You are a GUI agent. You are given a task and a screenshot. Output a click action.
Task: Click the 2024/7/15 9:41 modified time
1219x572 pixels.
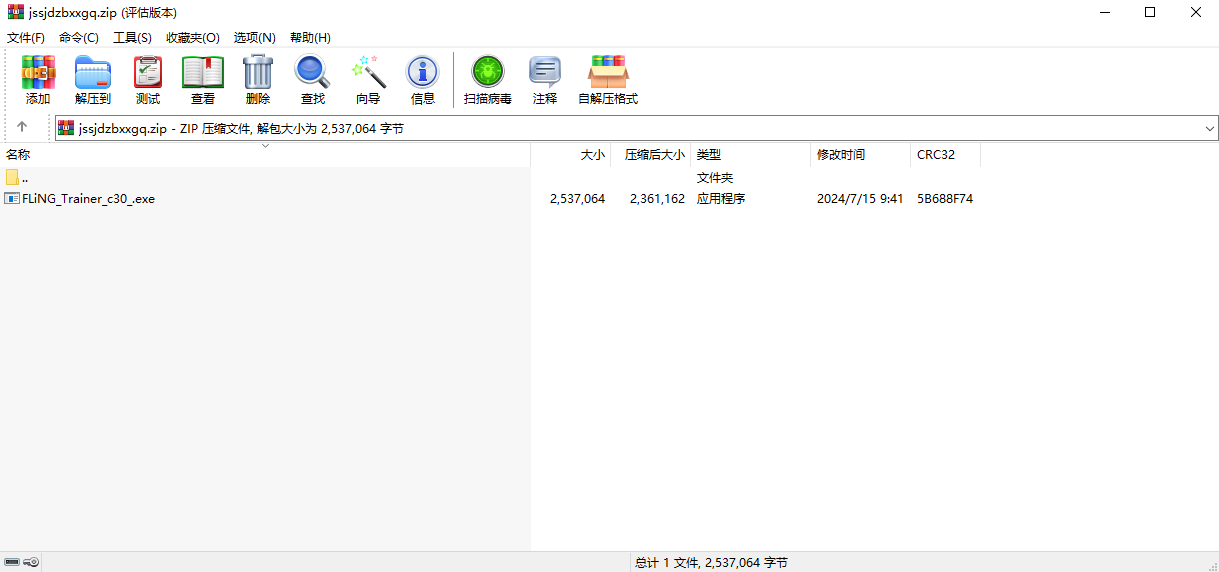[860, 199]
